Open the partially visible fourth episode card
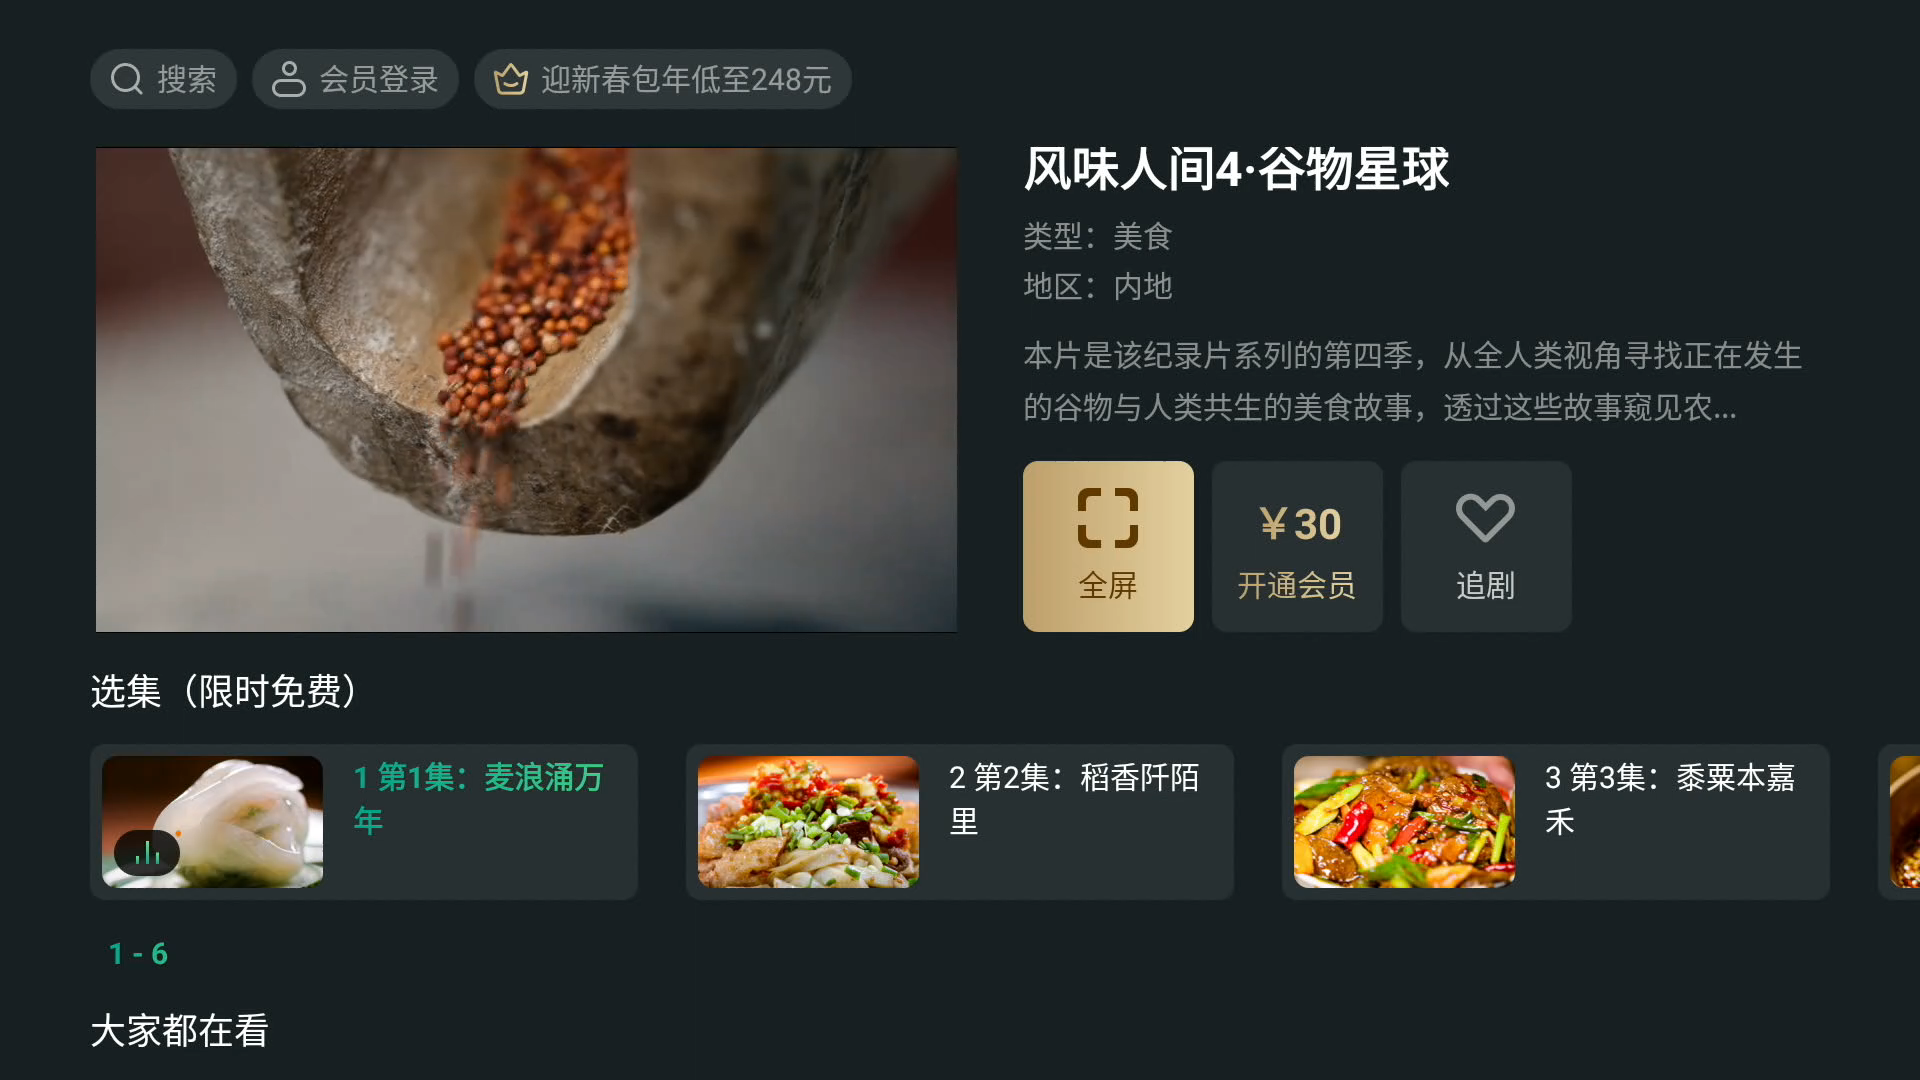 pyautogui.click(x=1899, y=822)
